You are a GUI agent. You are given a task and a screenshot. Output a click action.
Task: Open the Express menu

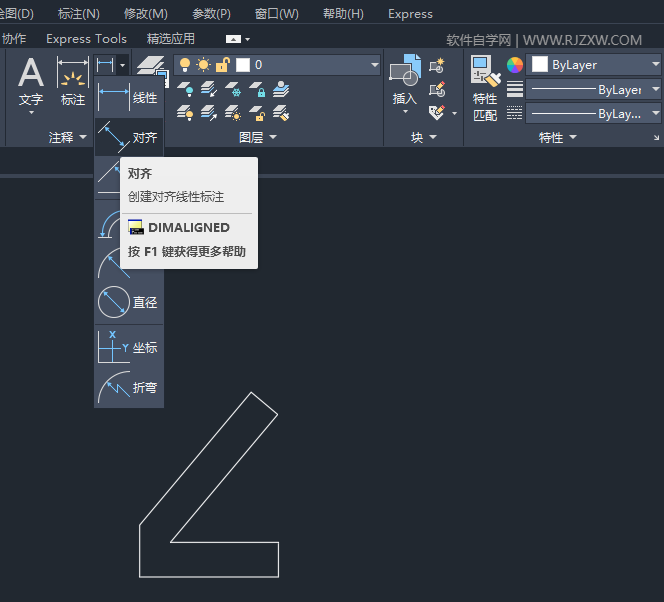pos(410,14)
